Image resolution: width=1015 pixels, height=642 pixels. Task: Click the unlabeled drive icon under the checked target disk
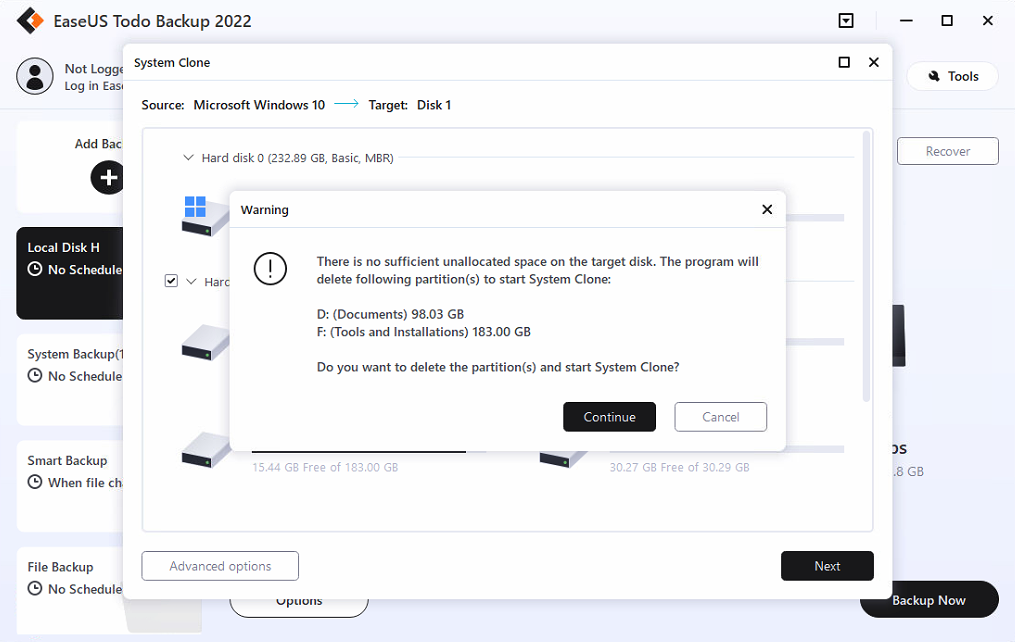(205, 342)
